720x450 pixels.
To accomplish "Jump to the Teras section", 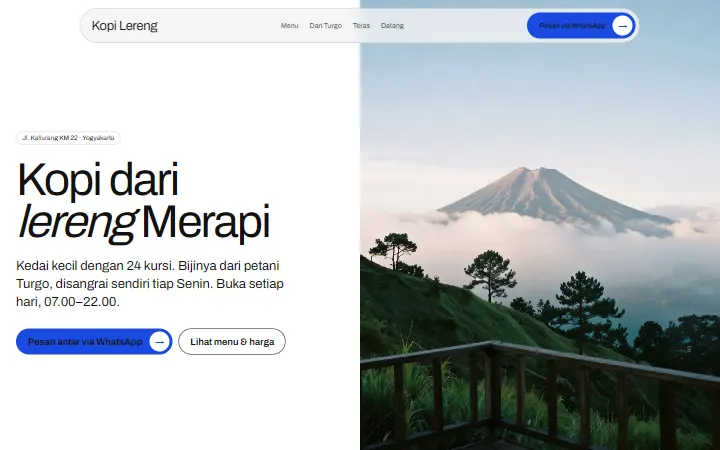I will click(361, 26).
